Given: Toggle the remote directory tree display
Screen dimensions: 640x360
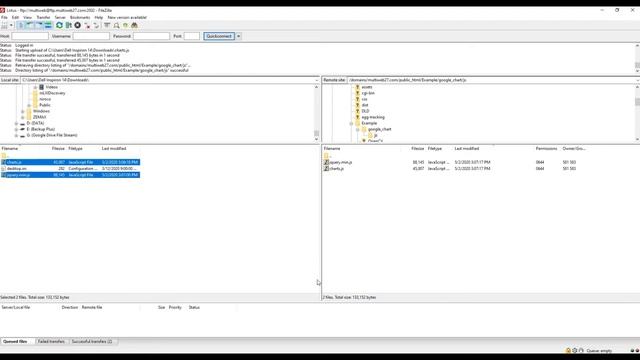Looking at the screenshot, I should (x=39, y=25).
